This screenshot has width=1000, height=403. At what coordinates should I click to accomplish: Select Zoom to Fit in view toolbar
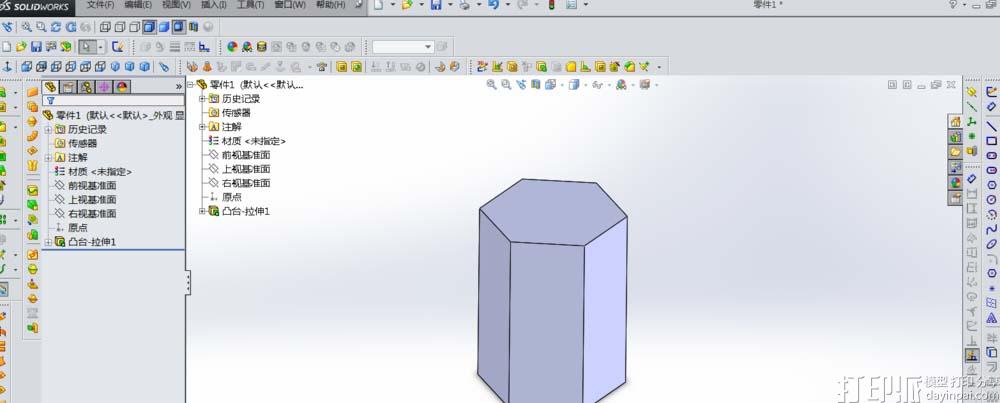point(26,27)
